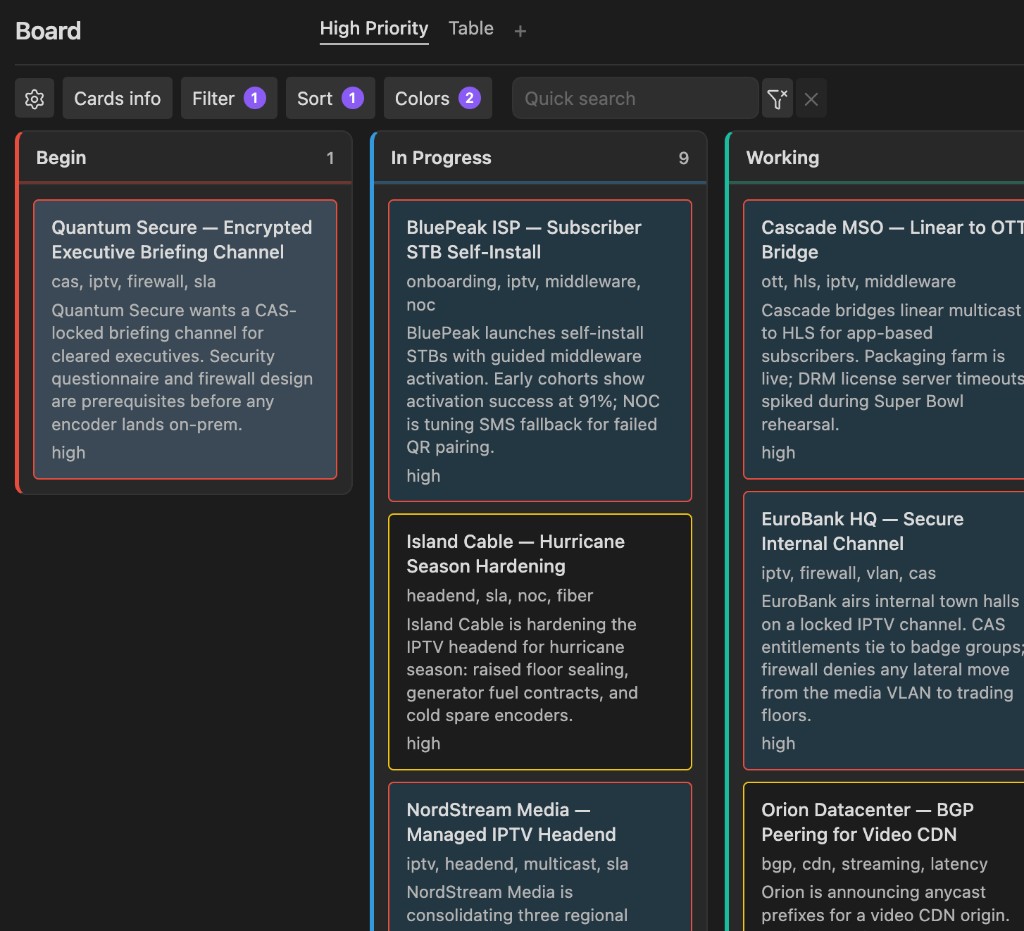Open the Cascade MSO Linear to OTT Bridge card

pyautogui.click(x=884, y=339)
